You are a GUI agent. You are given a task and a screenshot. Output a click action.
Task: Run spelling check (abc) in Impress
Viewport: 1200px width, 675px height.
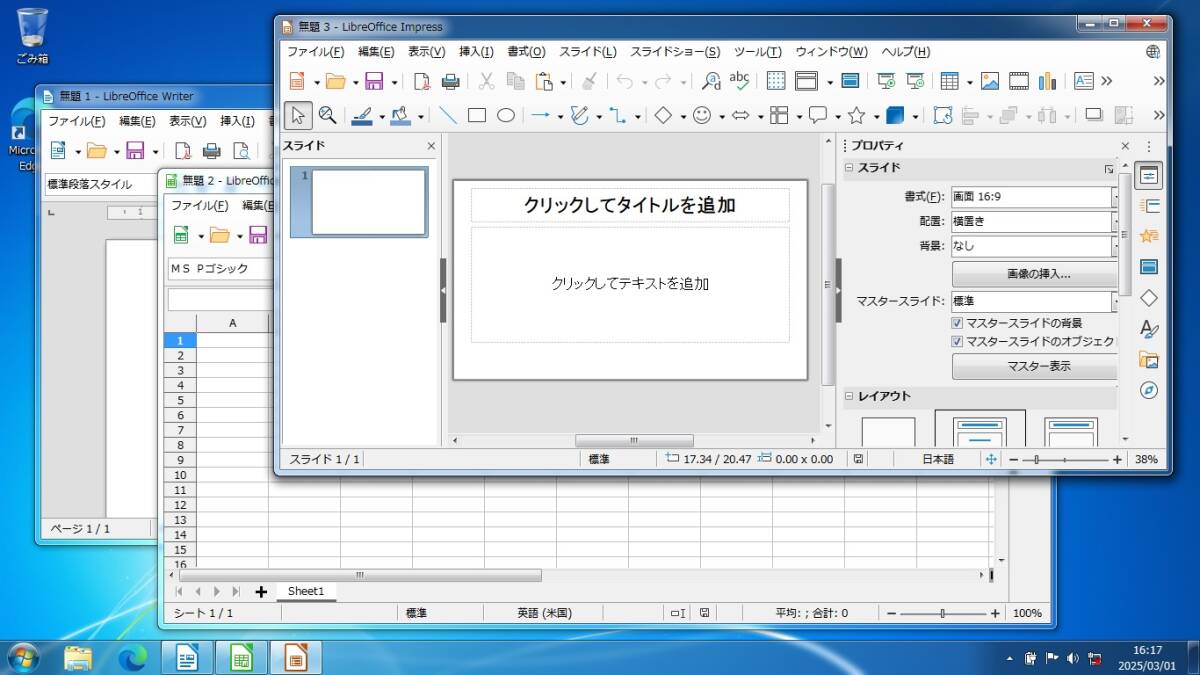click(740, 81)
